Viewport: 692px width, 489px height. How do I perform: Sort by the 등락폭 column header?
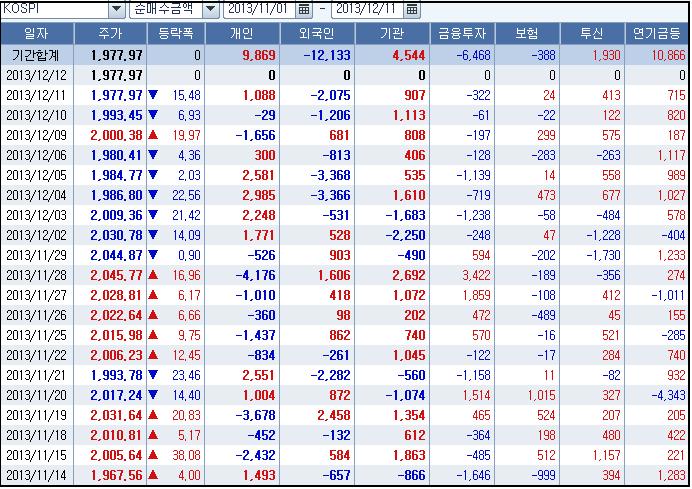[x=176, y=34]
